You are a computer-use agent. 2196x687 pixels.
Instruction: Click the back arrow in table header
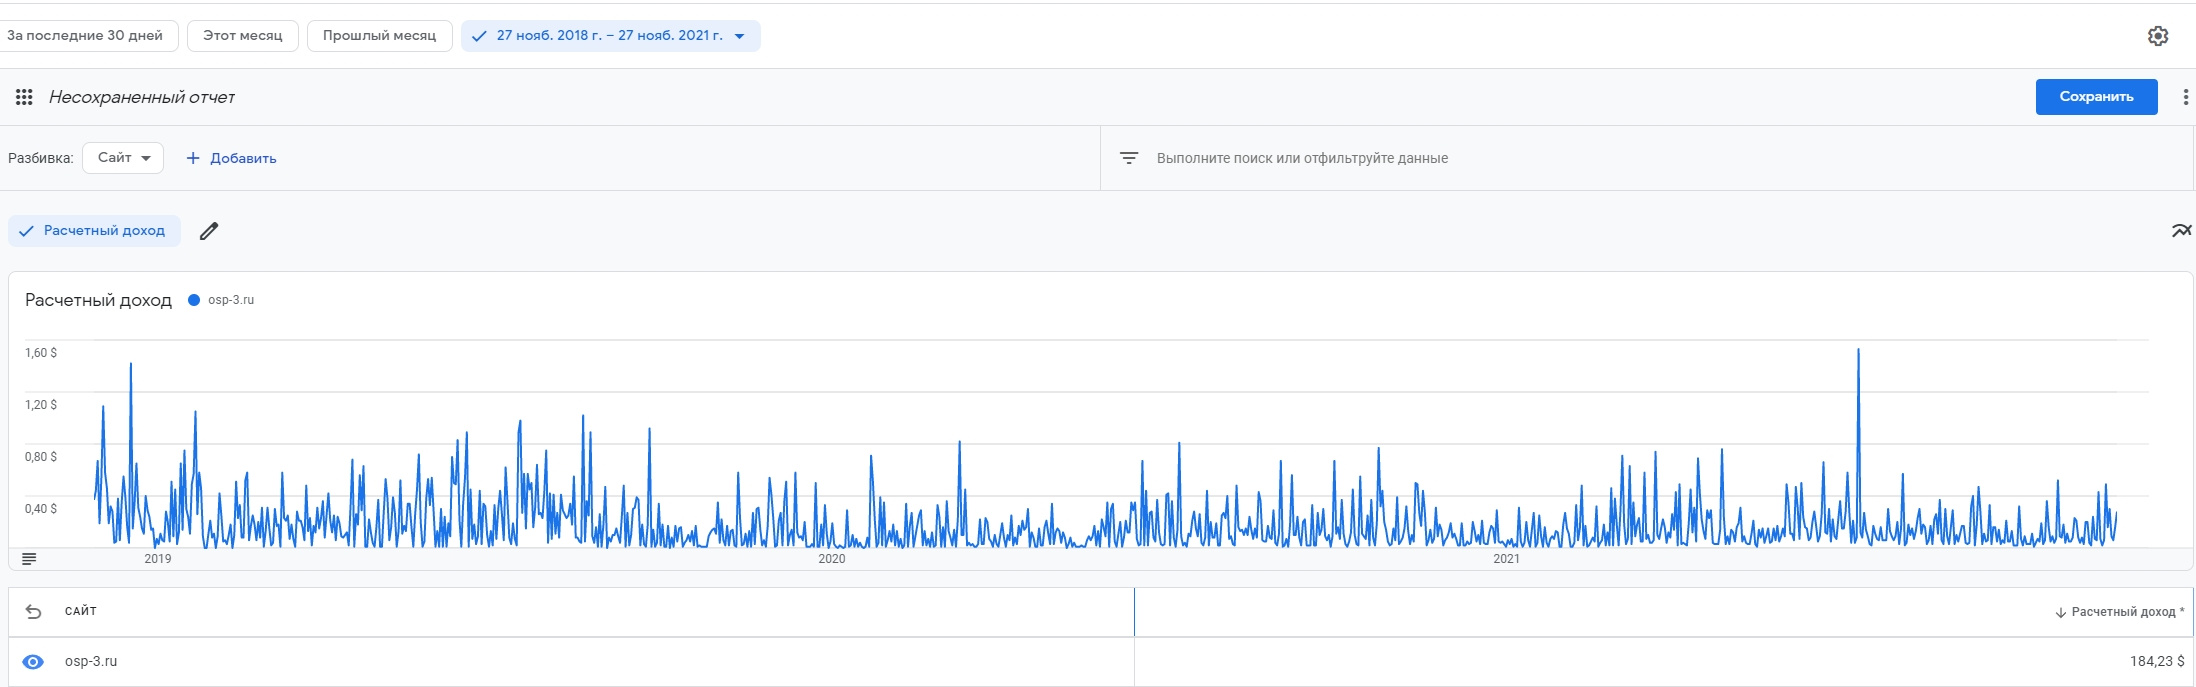tap(33, 611)
